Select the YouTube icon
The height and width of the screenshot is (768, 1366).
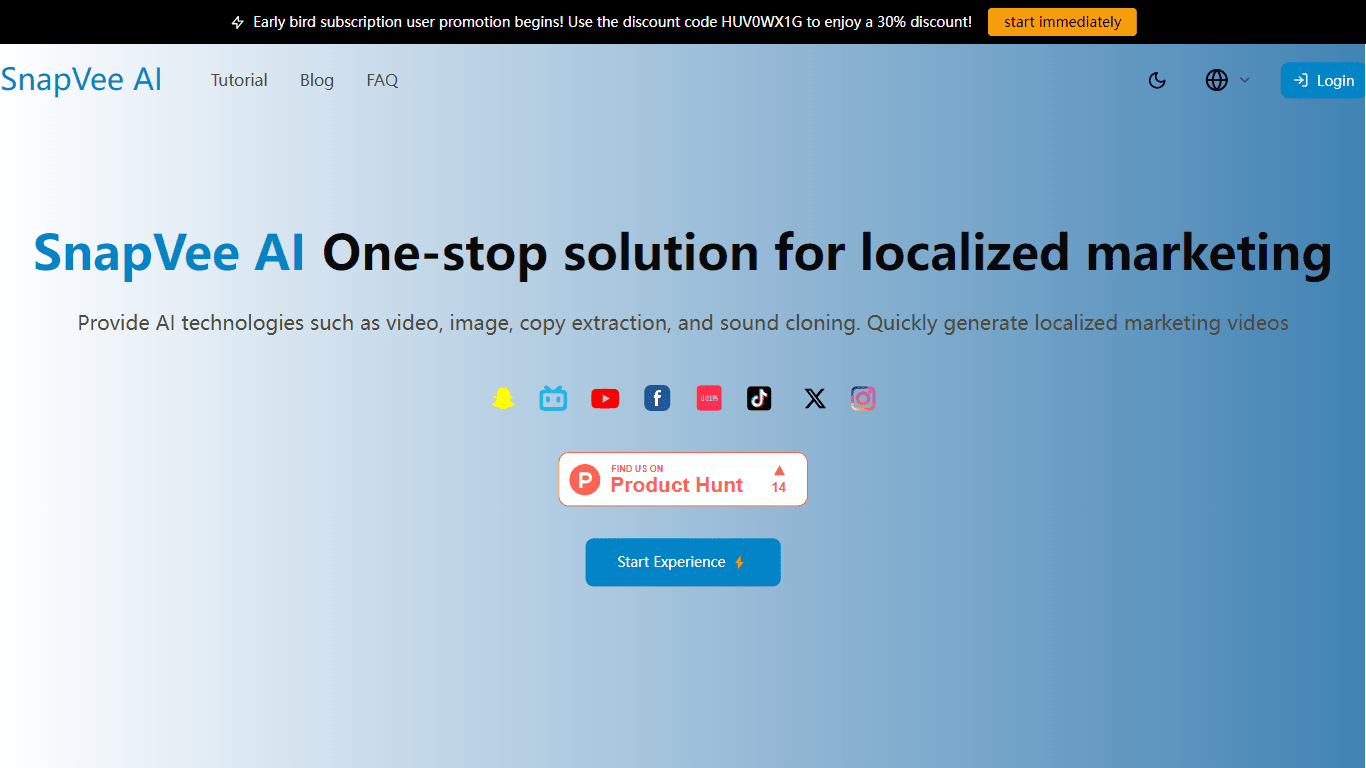click(x=605, y=399)
